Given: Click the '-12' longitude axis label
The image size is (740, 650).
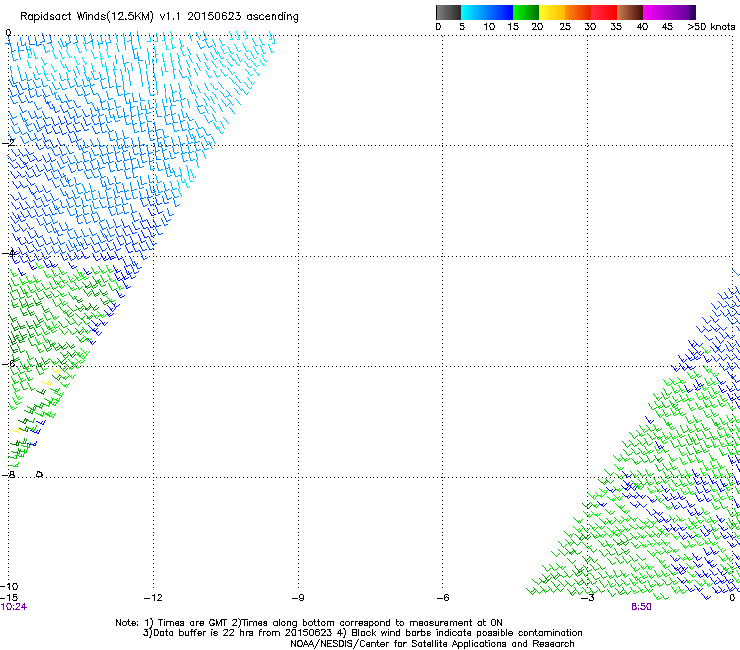Looking at the screenshot, I should point(153,598).
